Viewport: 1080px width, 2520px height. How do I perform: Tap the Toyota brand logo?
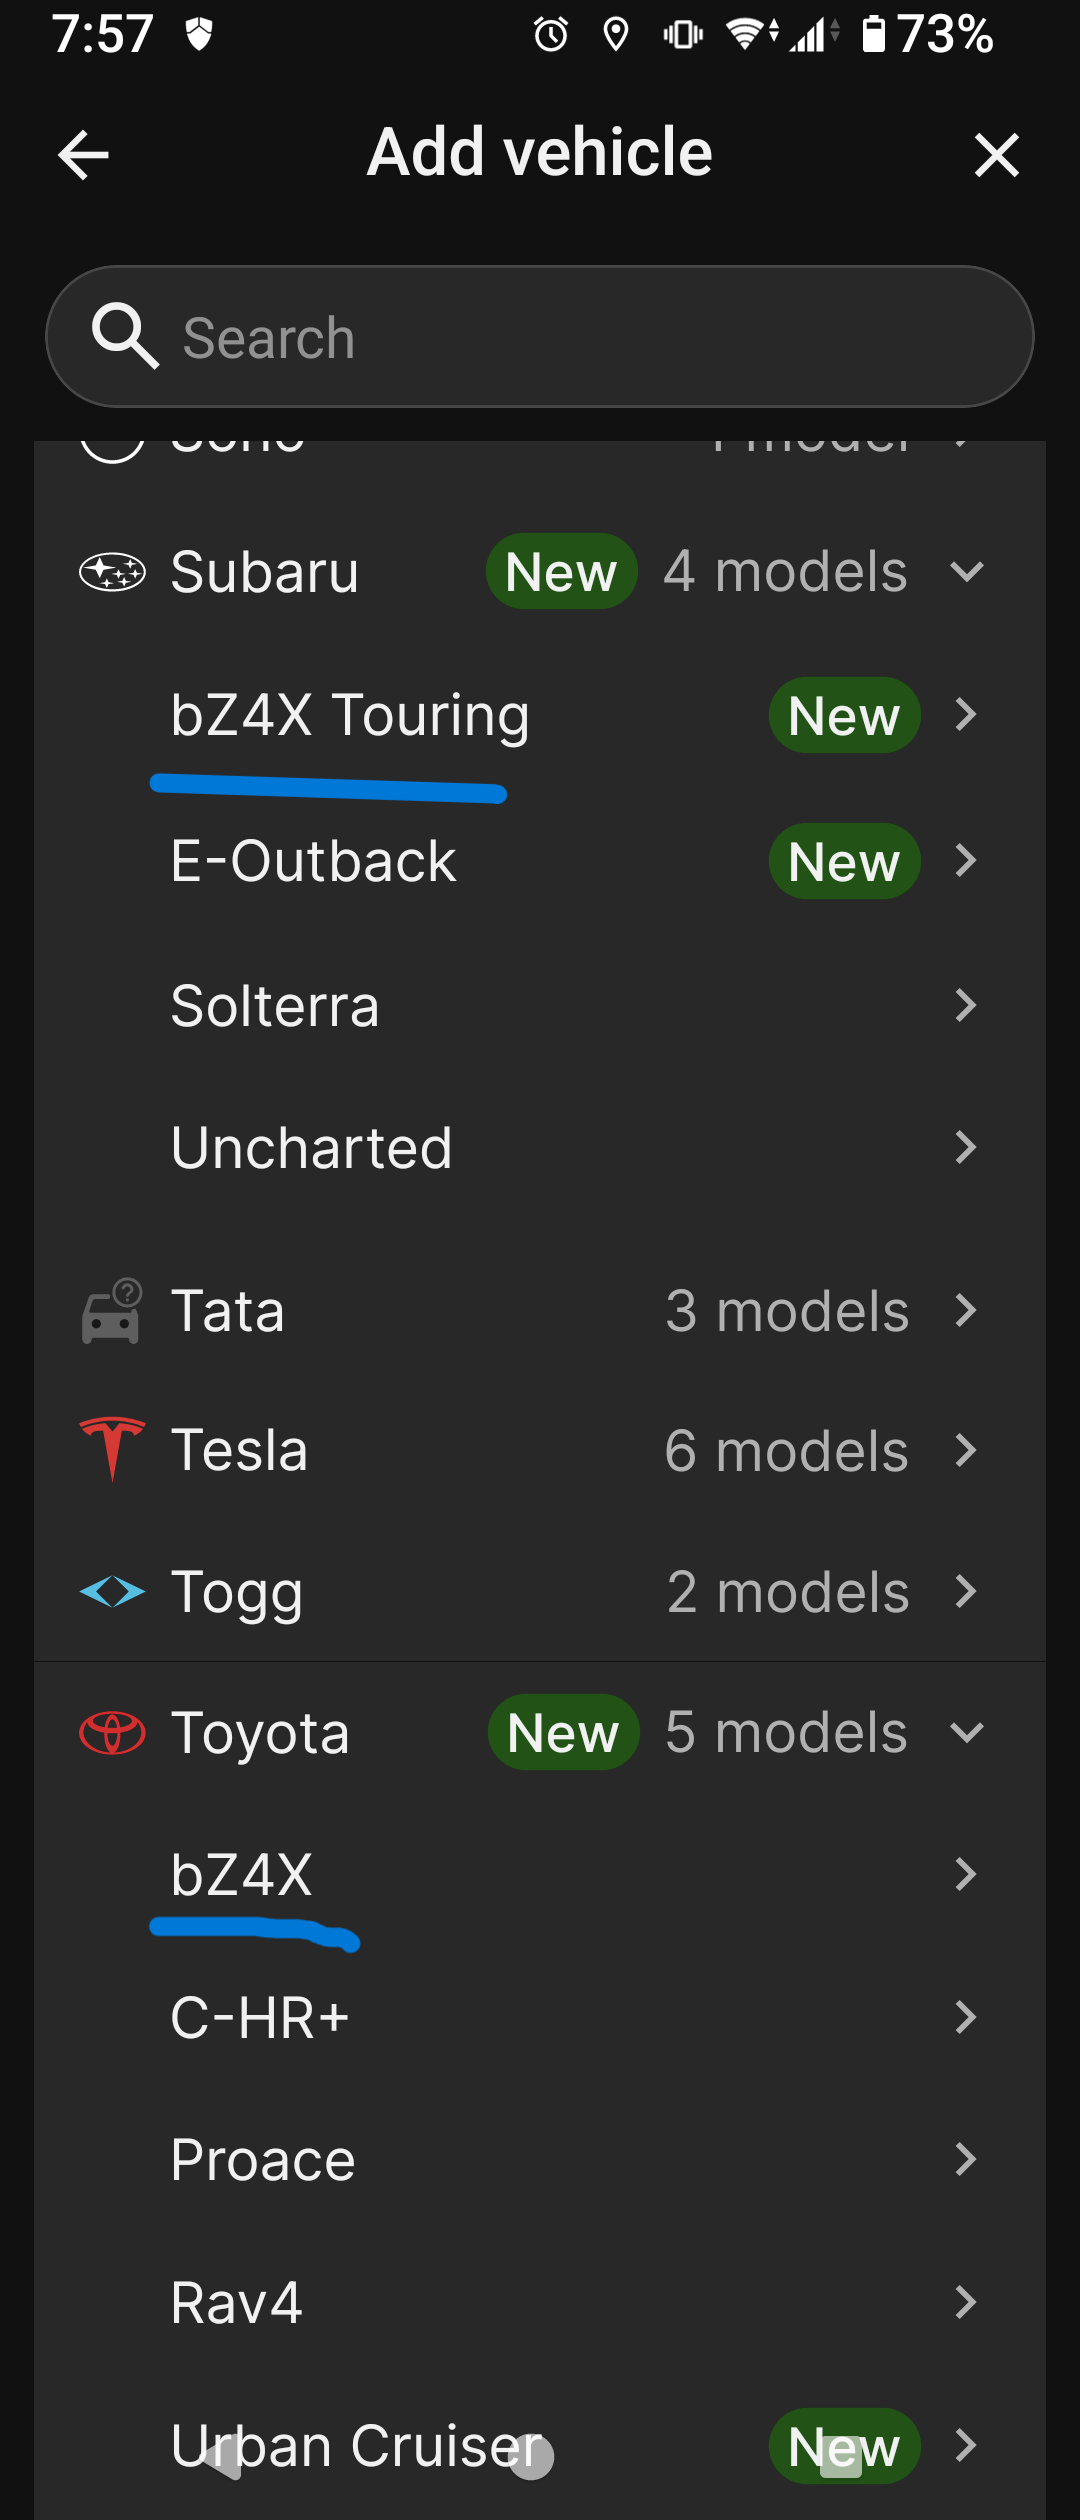112,1732
